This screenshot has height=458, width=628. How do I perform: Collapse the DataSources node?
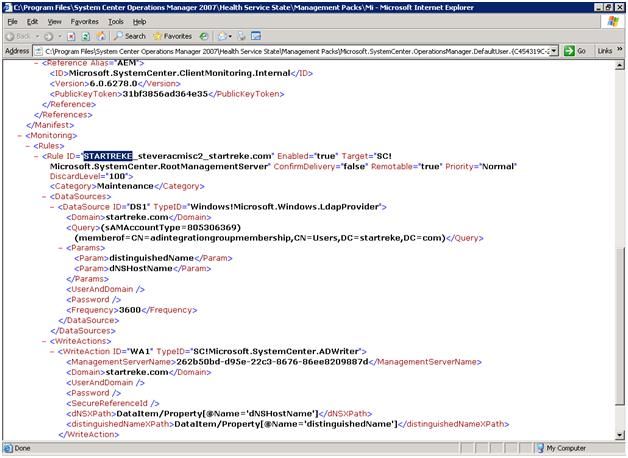[x=44, y=197]
